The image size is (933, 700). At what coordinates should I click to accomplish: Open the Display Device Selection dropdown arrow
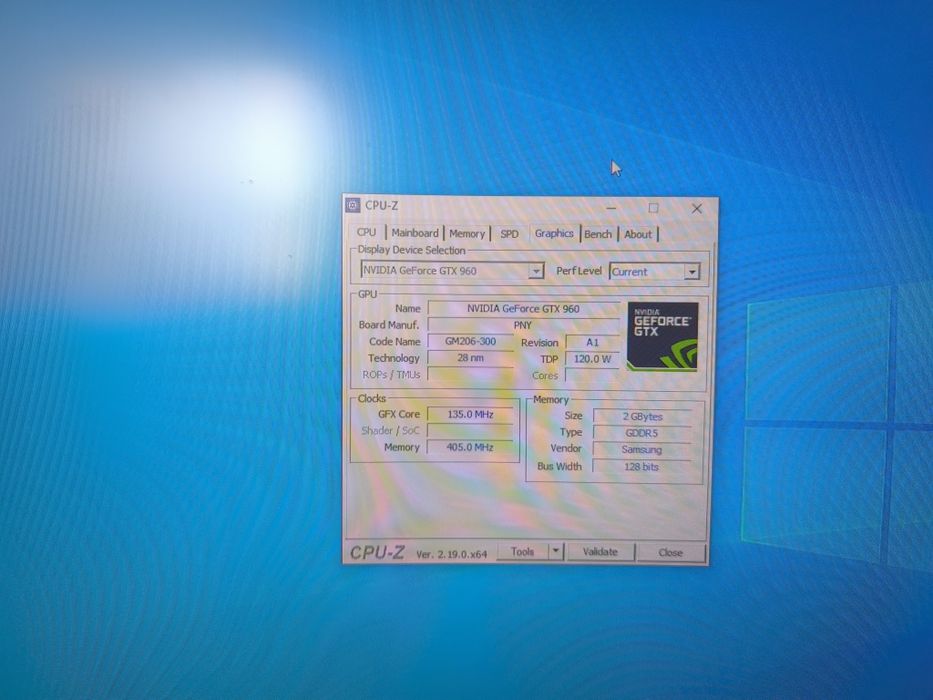[x=536, y=271]
